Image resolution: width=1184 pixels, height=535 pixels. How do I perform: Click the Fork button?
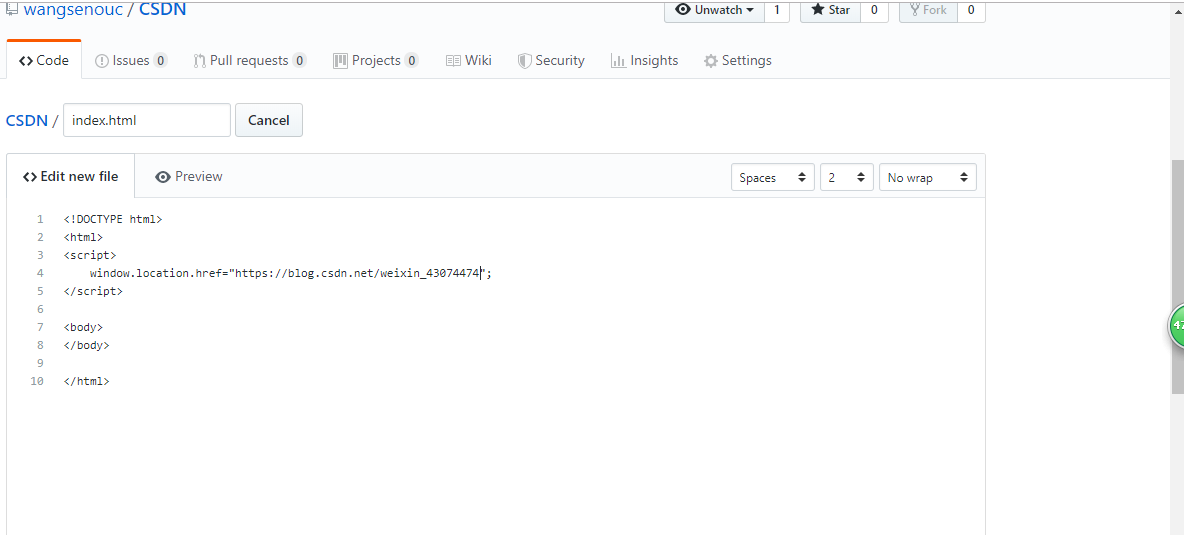(x=928, y=11)
